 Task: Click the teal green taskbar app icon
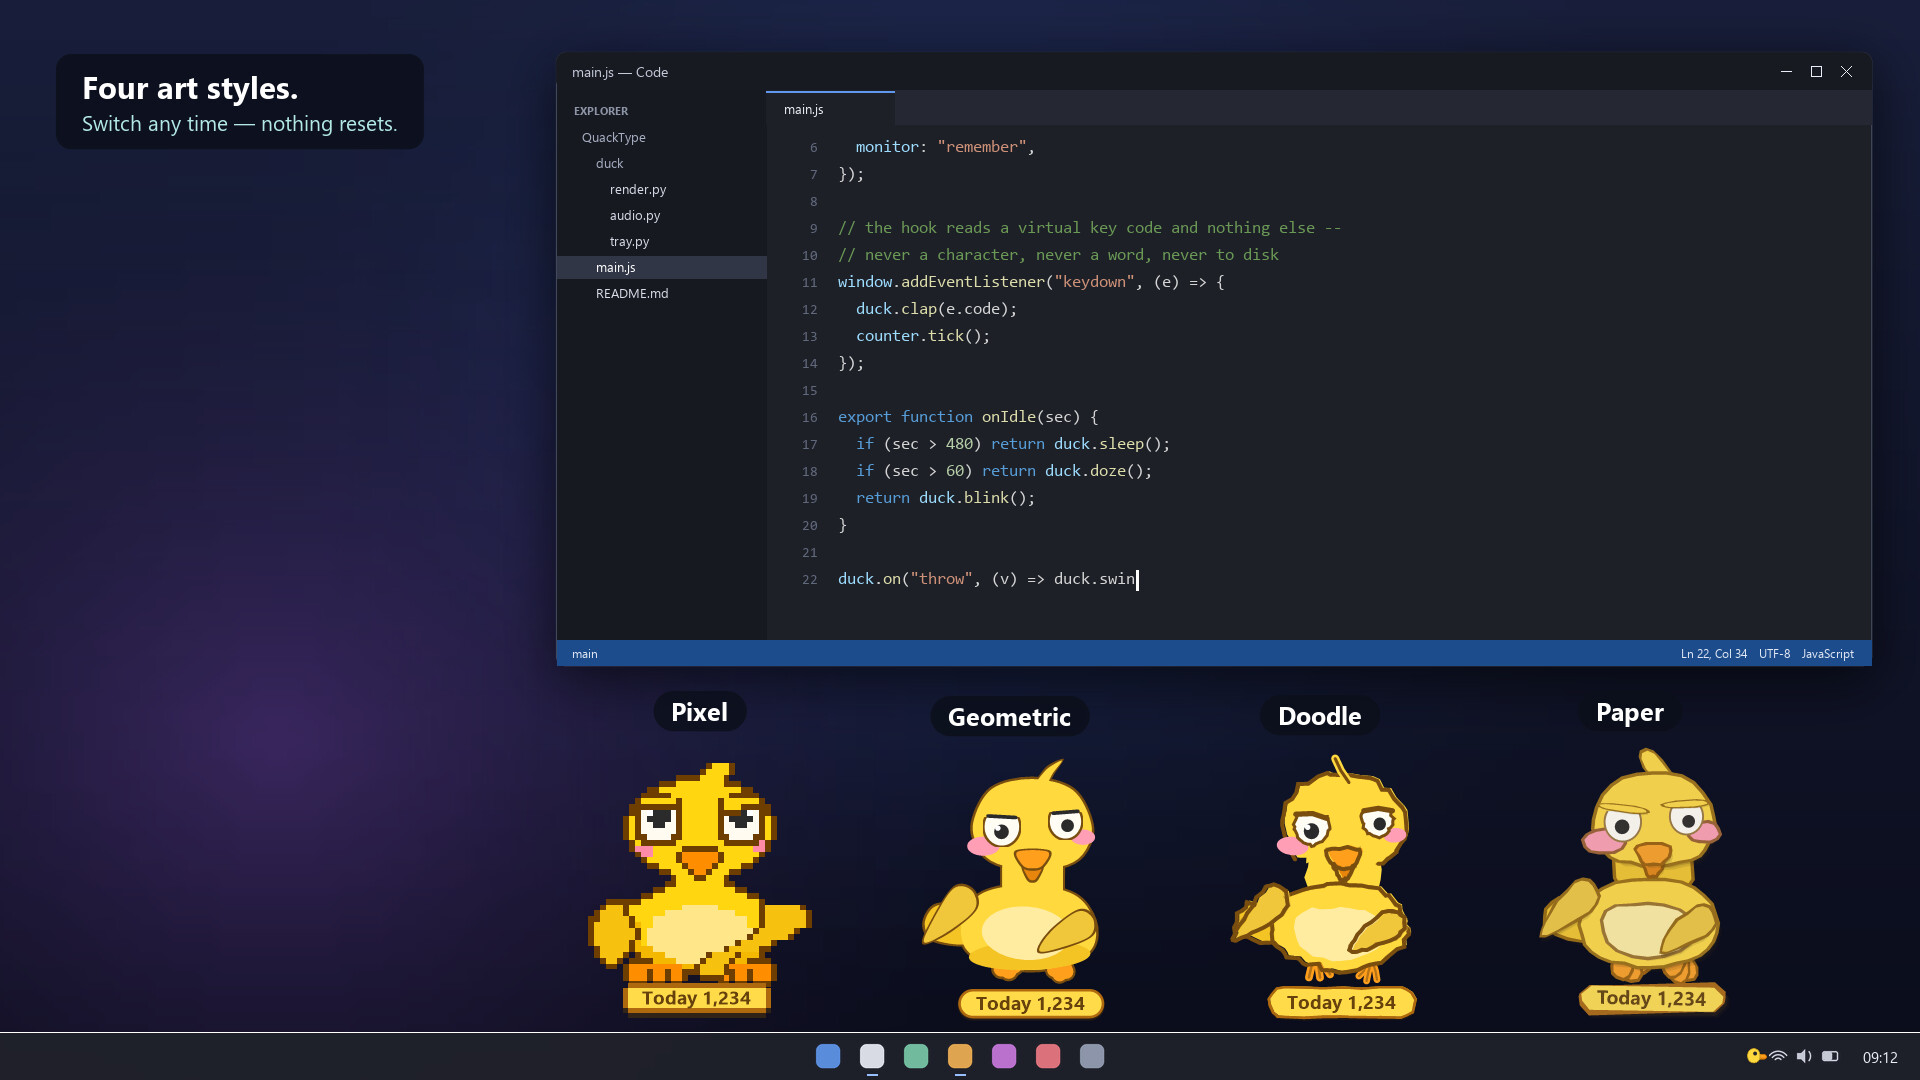pyautogui.click(x=916, y=1056)
